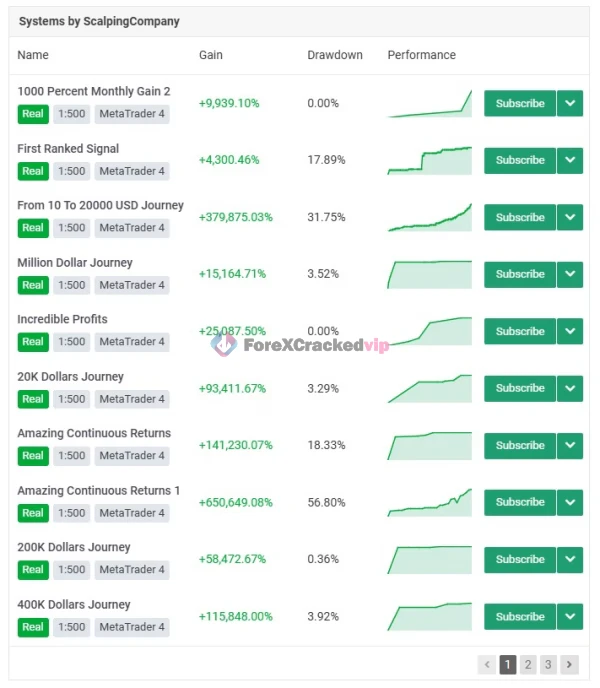Viewport: 600px width, 688px height.
Task: Select current page 1 in pagination
Action: pos(508,664)
